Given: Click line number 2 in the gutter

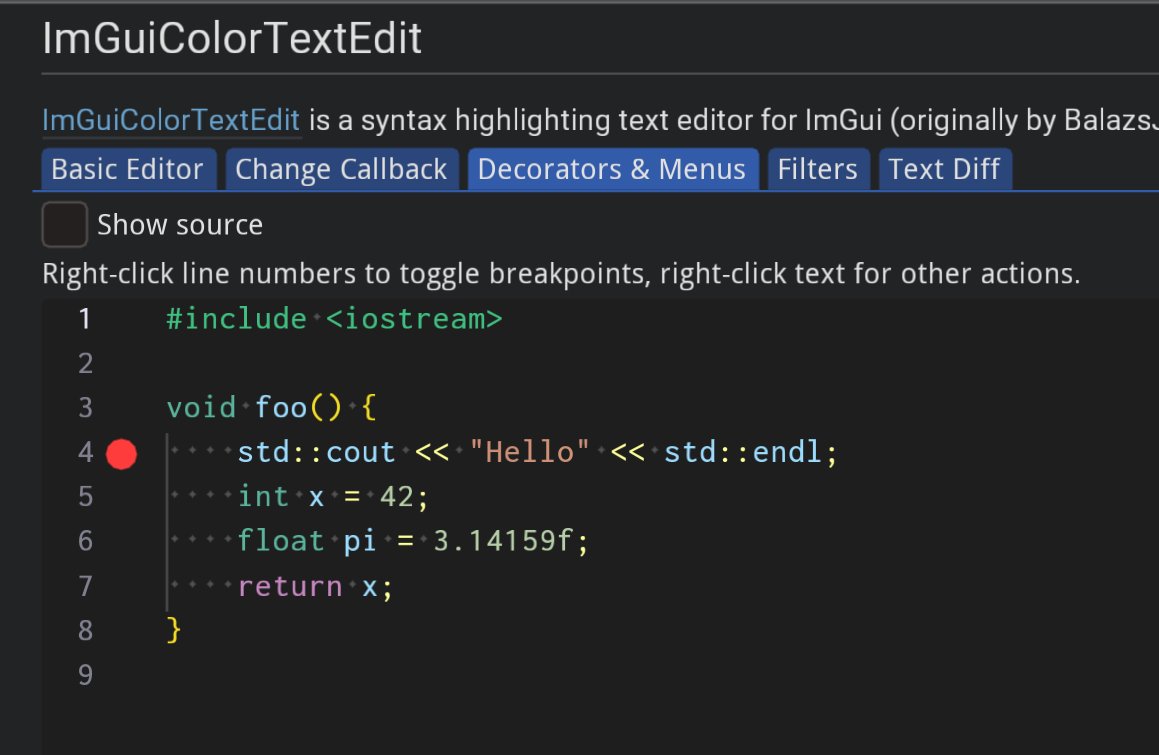Looking at the screenshot, I should coord(85,363).
